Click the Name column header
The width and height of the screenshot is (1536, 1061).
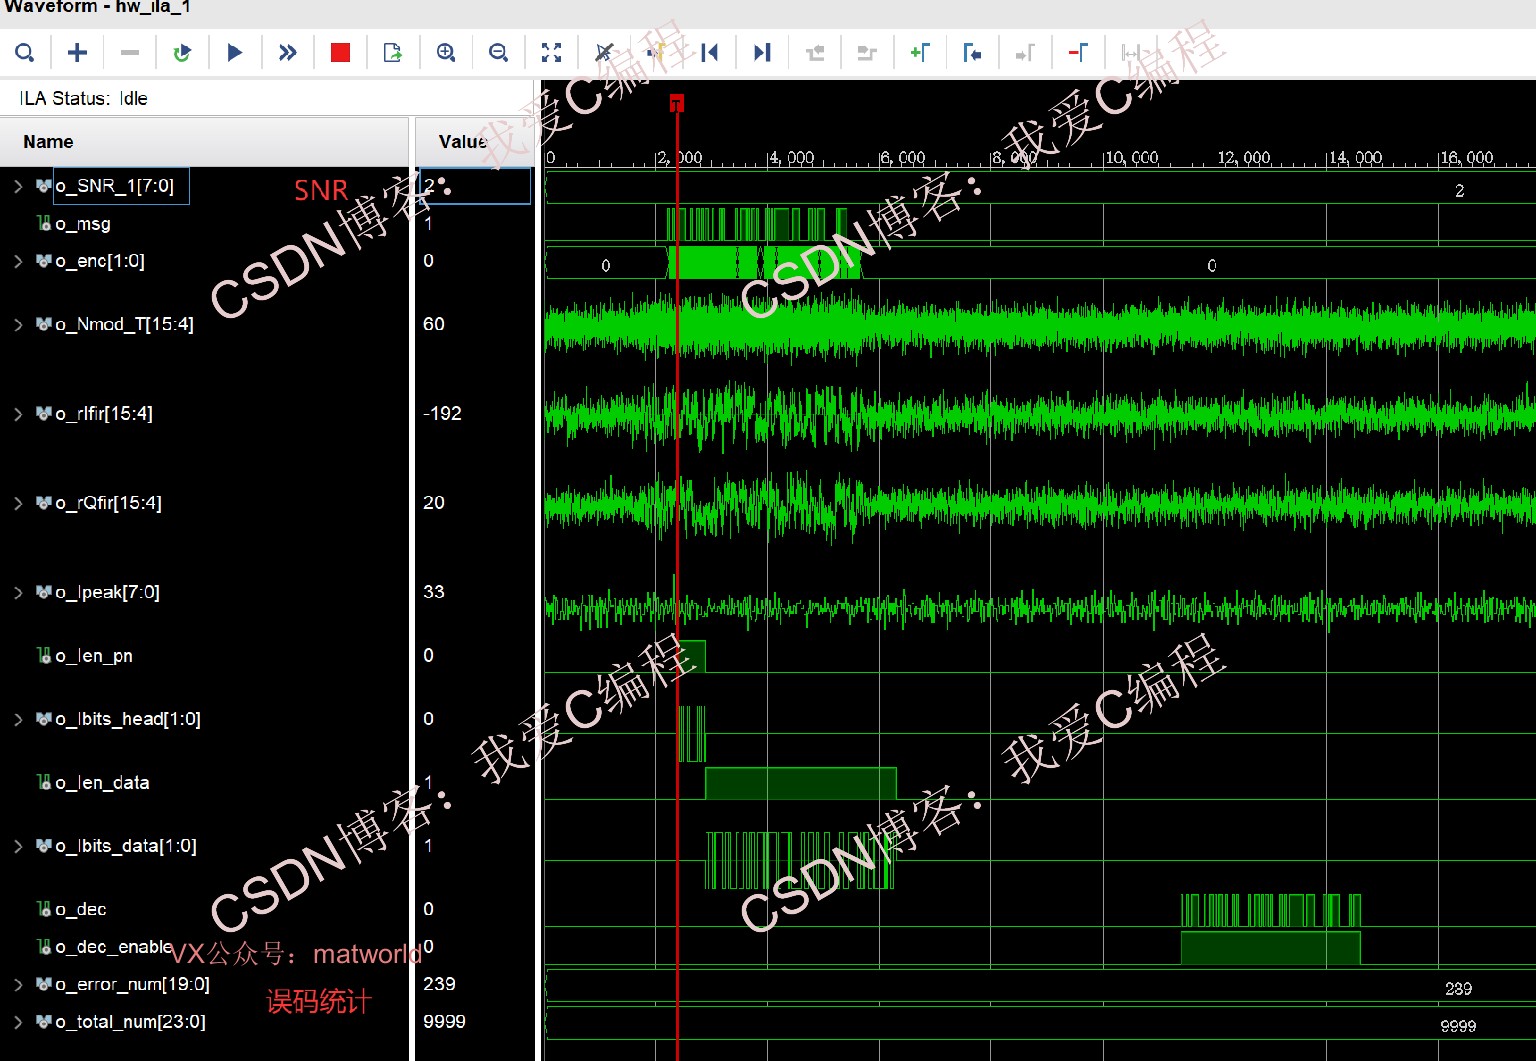pos(204,142)
